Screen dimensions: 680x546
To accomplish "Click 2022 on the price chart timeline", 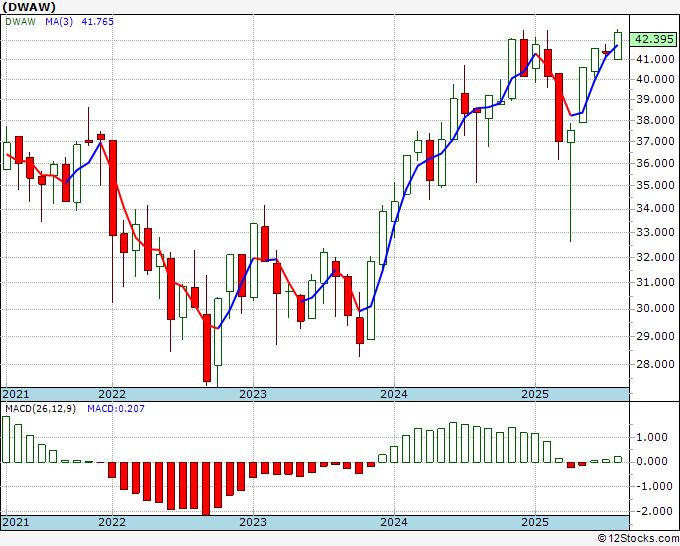I will point(112,394).
